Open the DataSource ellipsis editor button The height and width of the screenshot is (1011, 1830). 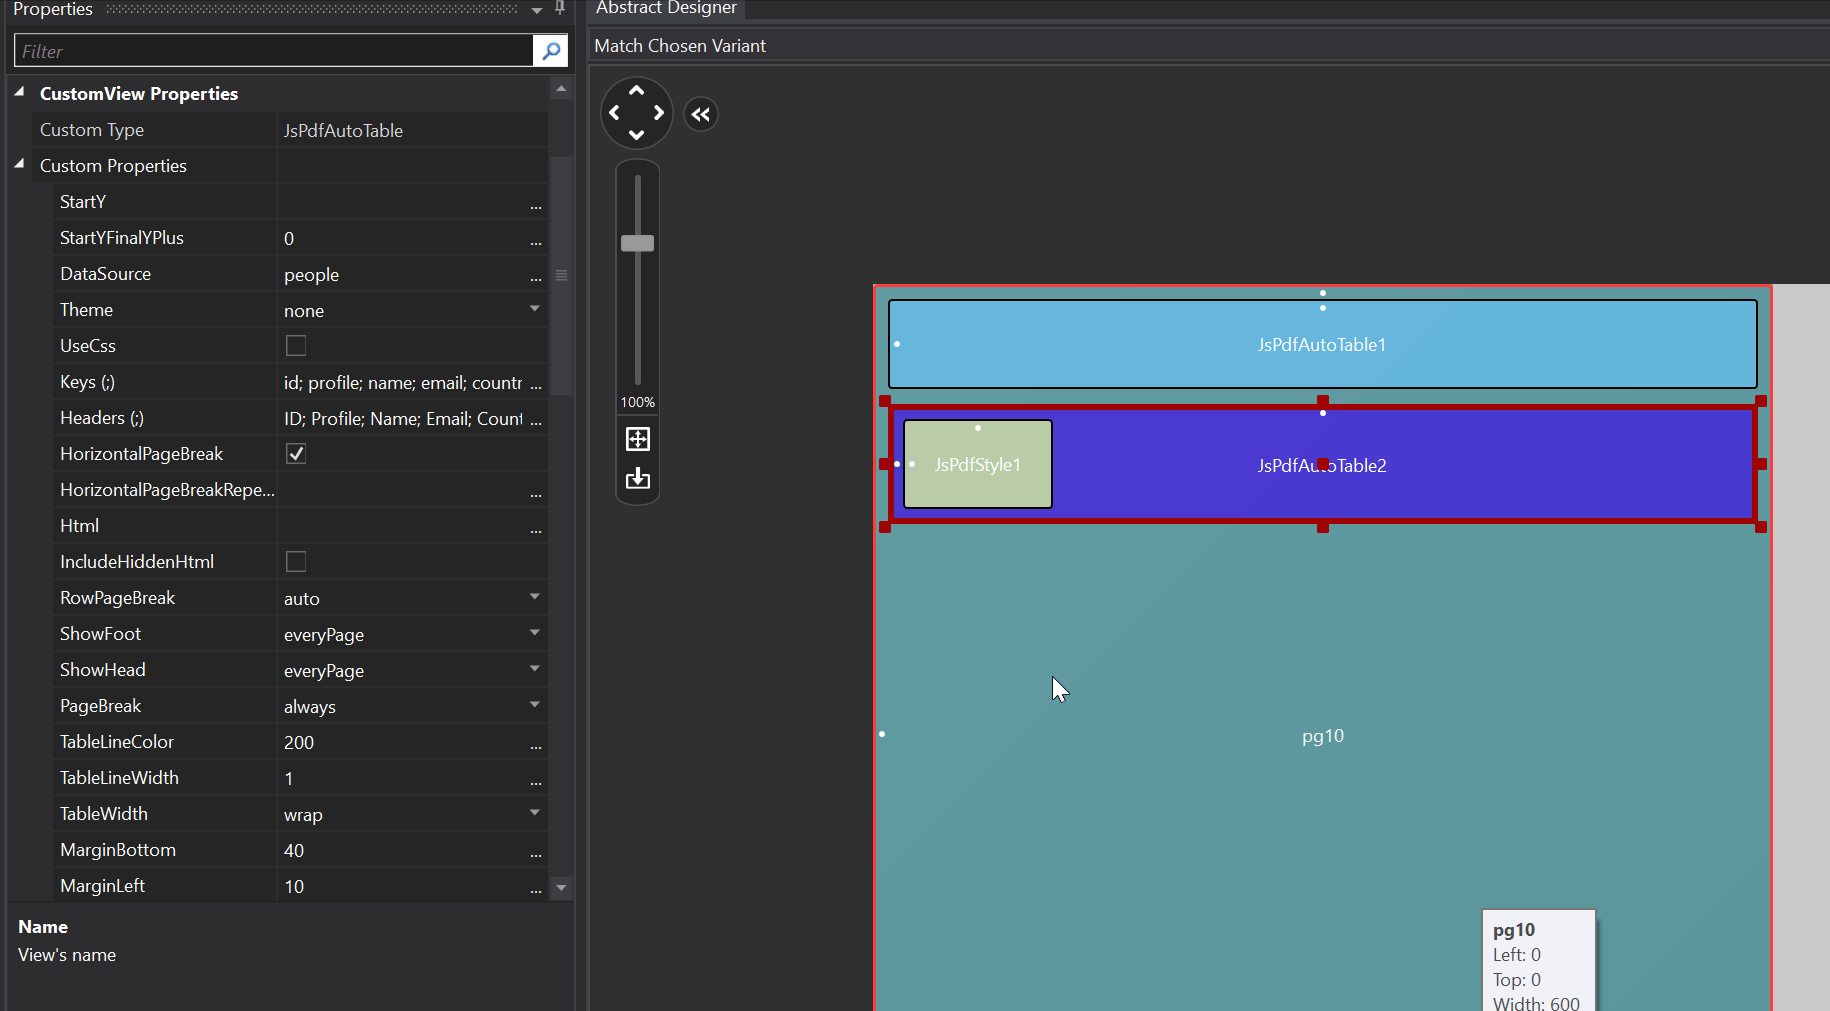(x=536, y=276)
